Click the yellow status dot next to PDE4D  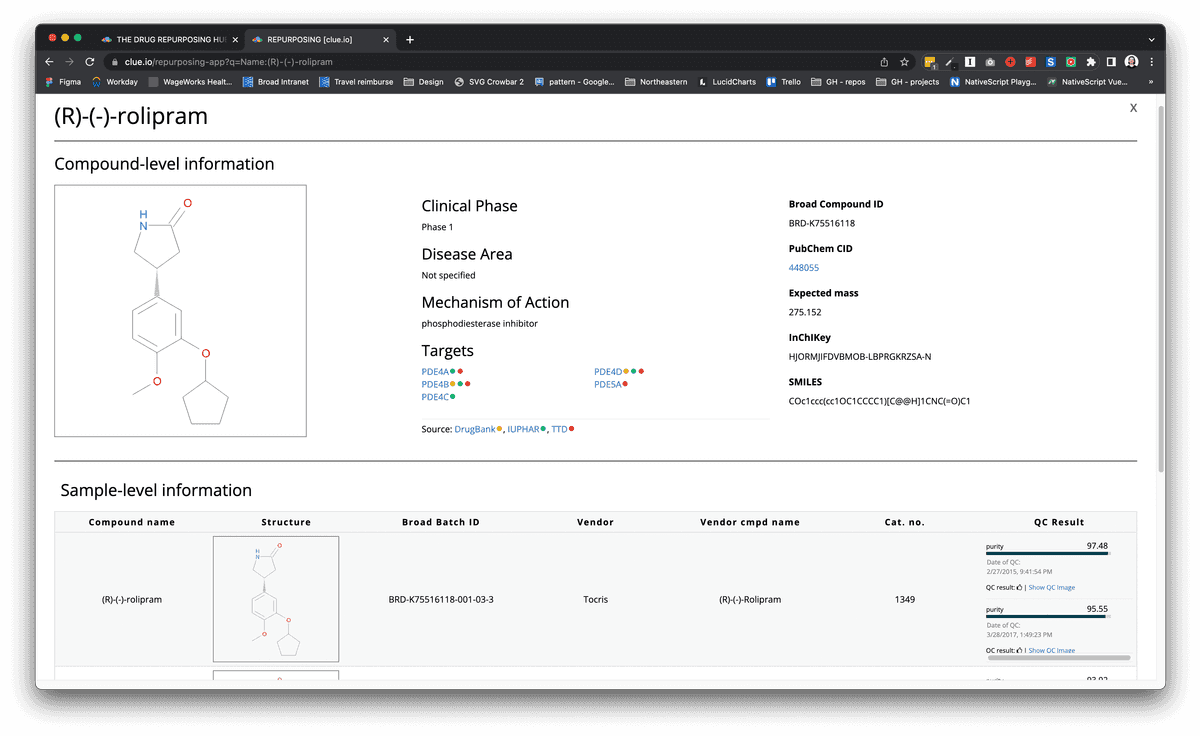click(626, 371)
